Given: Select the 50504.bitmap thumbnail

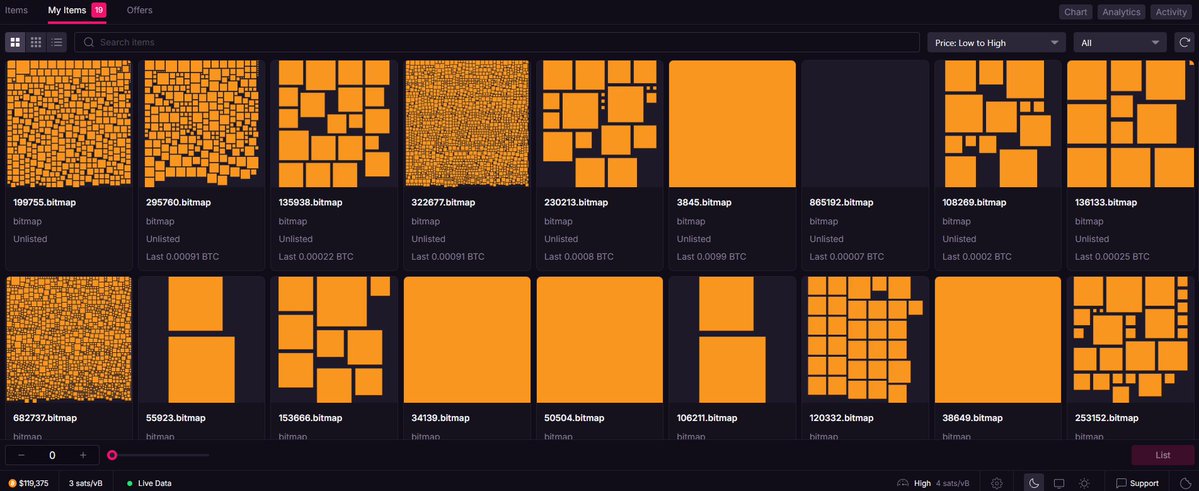Looking at the screenshot, I should click(600, 340).
